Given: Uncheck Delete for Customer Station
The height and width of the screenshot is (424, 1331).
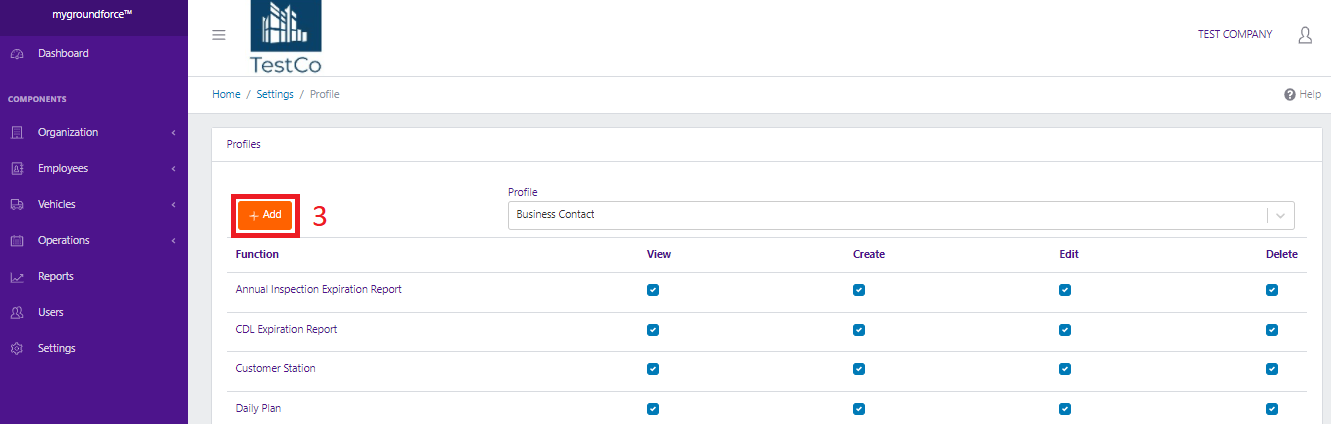Looking at the screenshot, I should click(1272, 368).
